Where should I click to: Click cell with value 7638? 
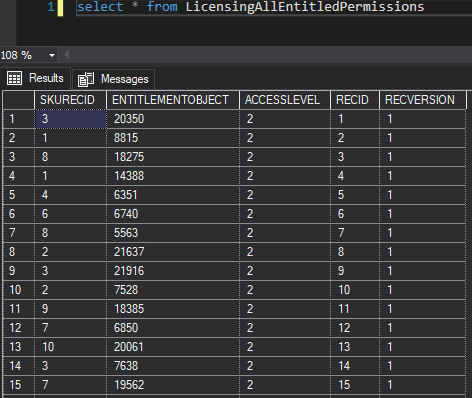pos(173,366)
